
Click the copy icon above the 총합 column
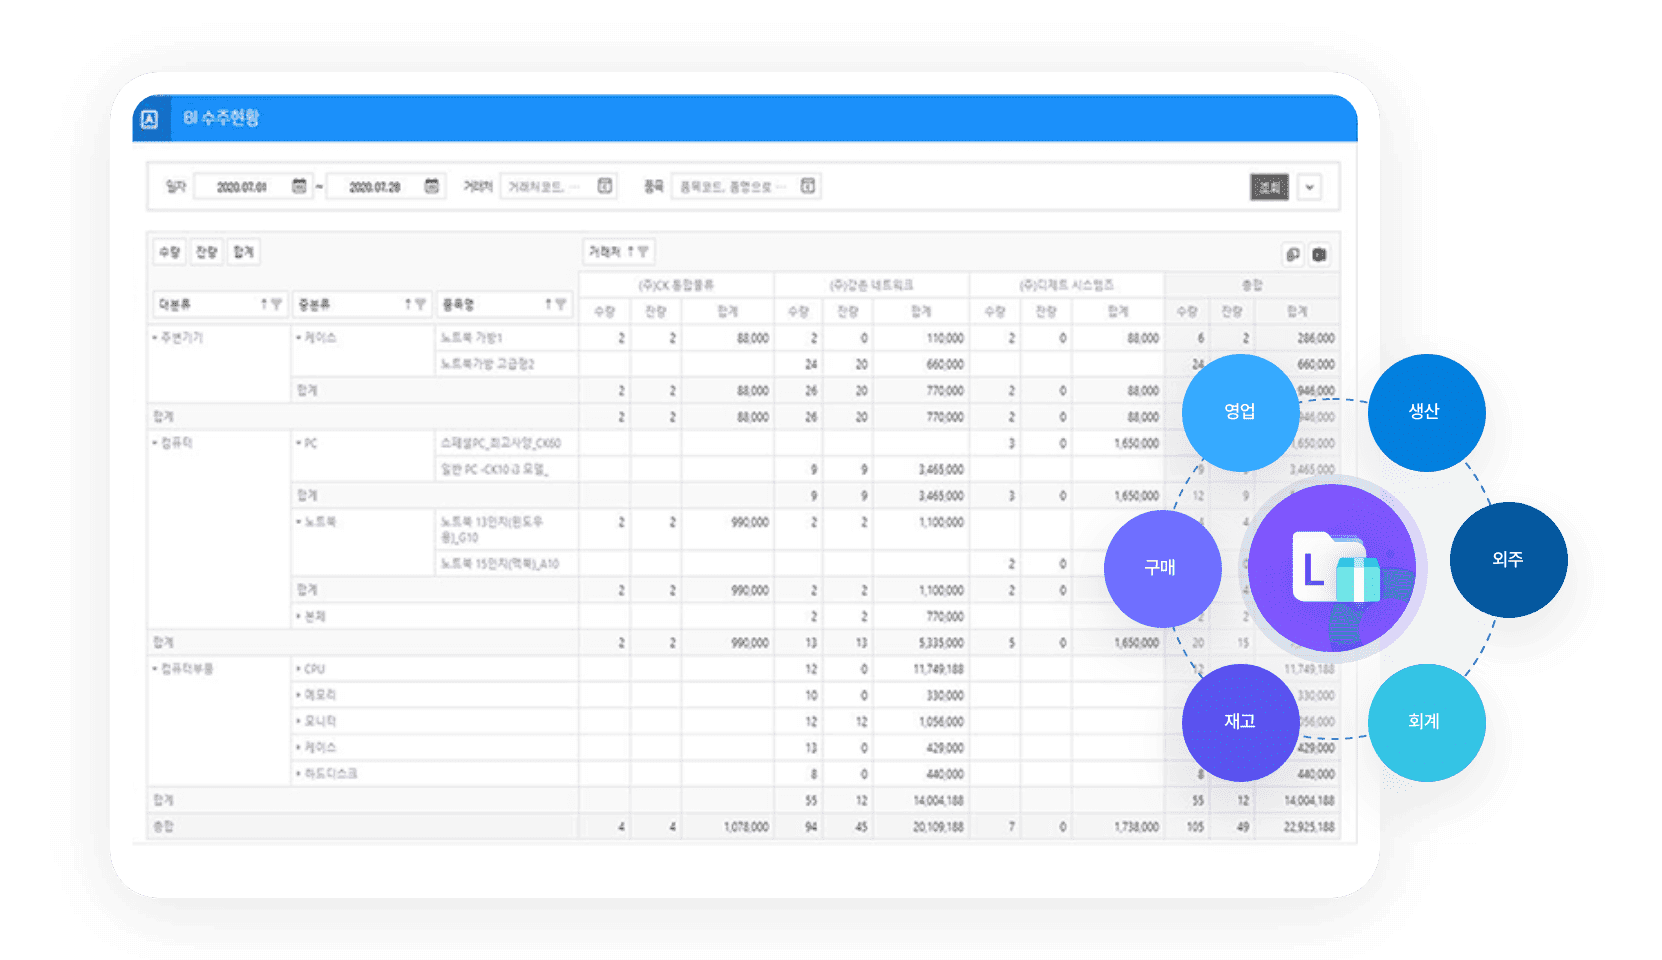click(1293, 255)
